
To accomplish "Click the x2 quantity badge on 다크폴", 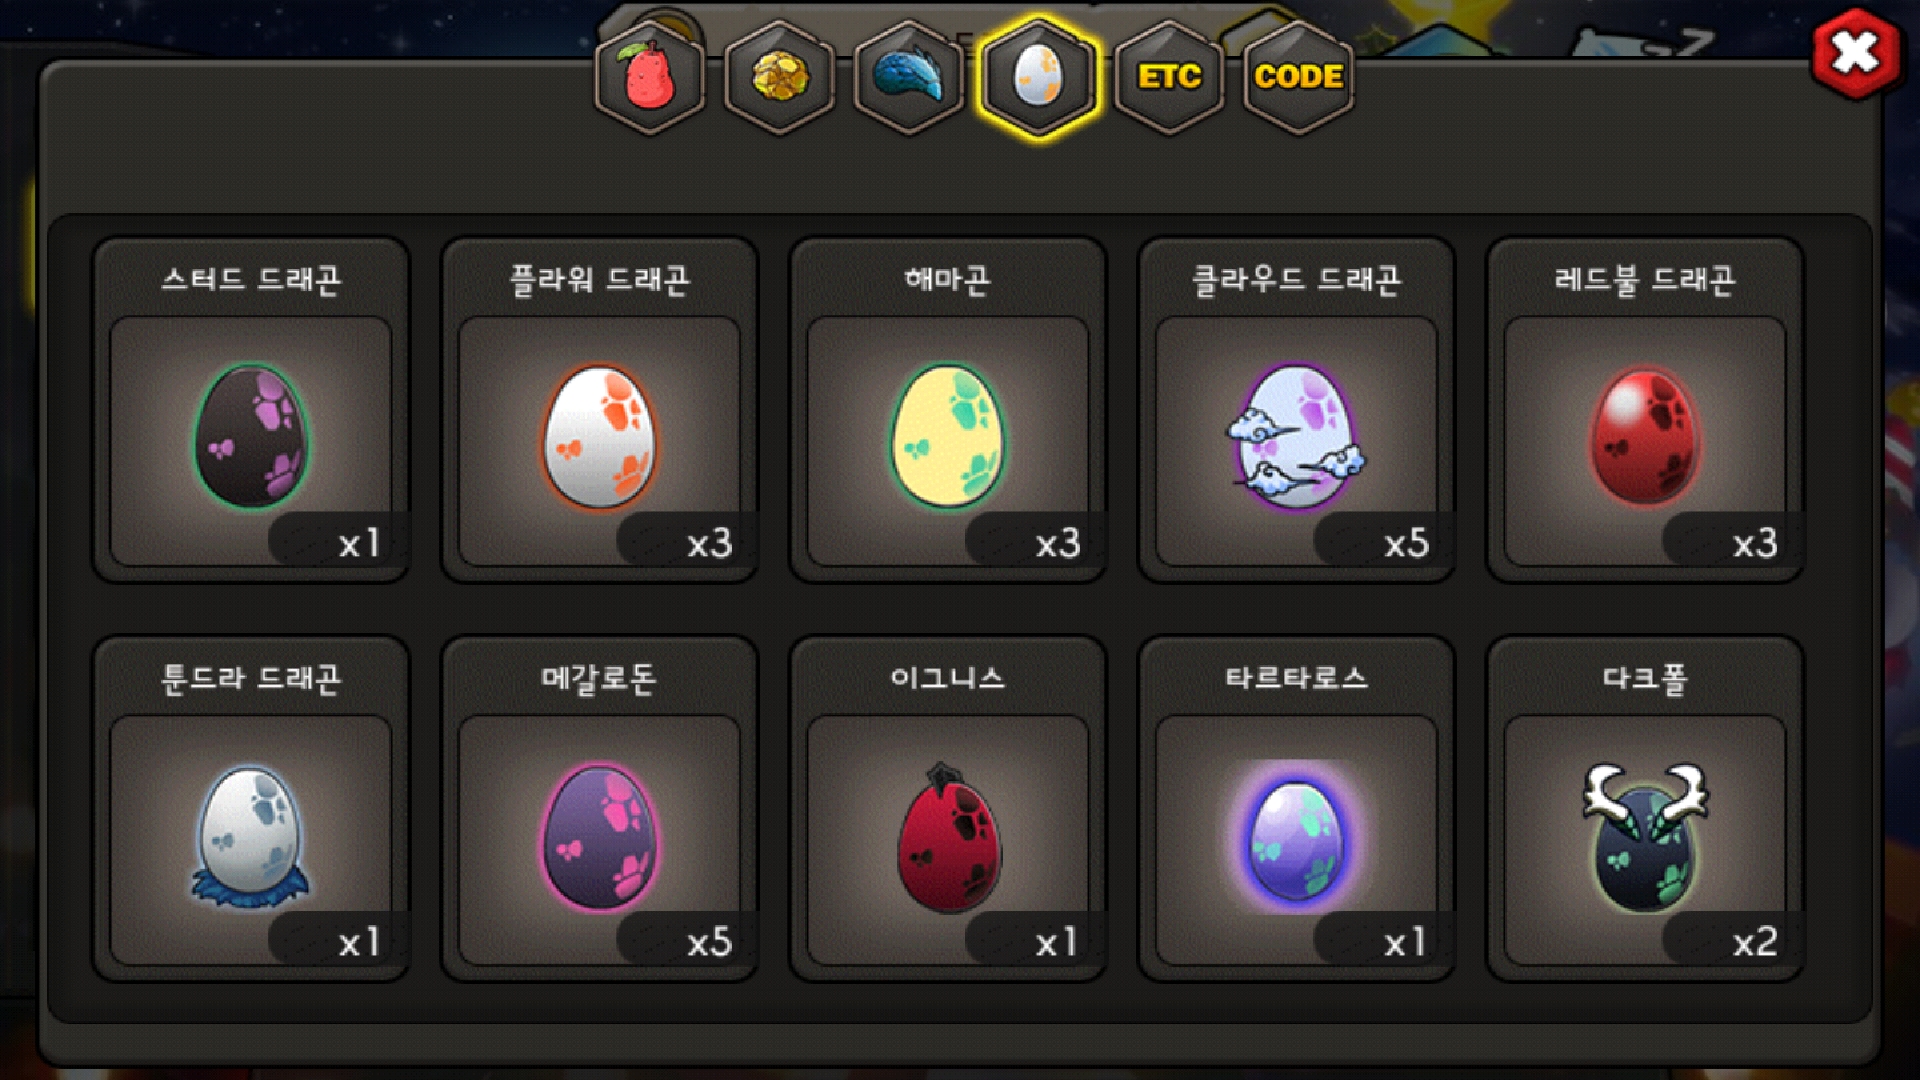I will click(x=1755, y=942).
